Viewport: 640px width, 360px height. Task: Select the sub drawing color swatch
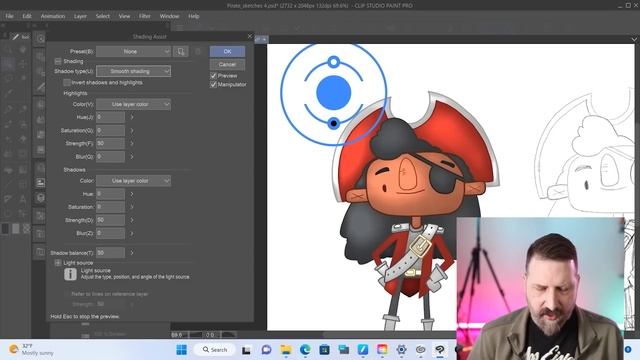coord(16,229)
